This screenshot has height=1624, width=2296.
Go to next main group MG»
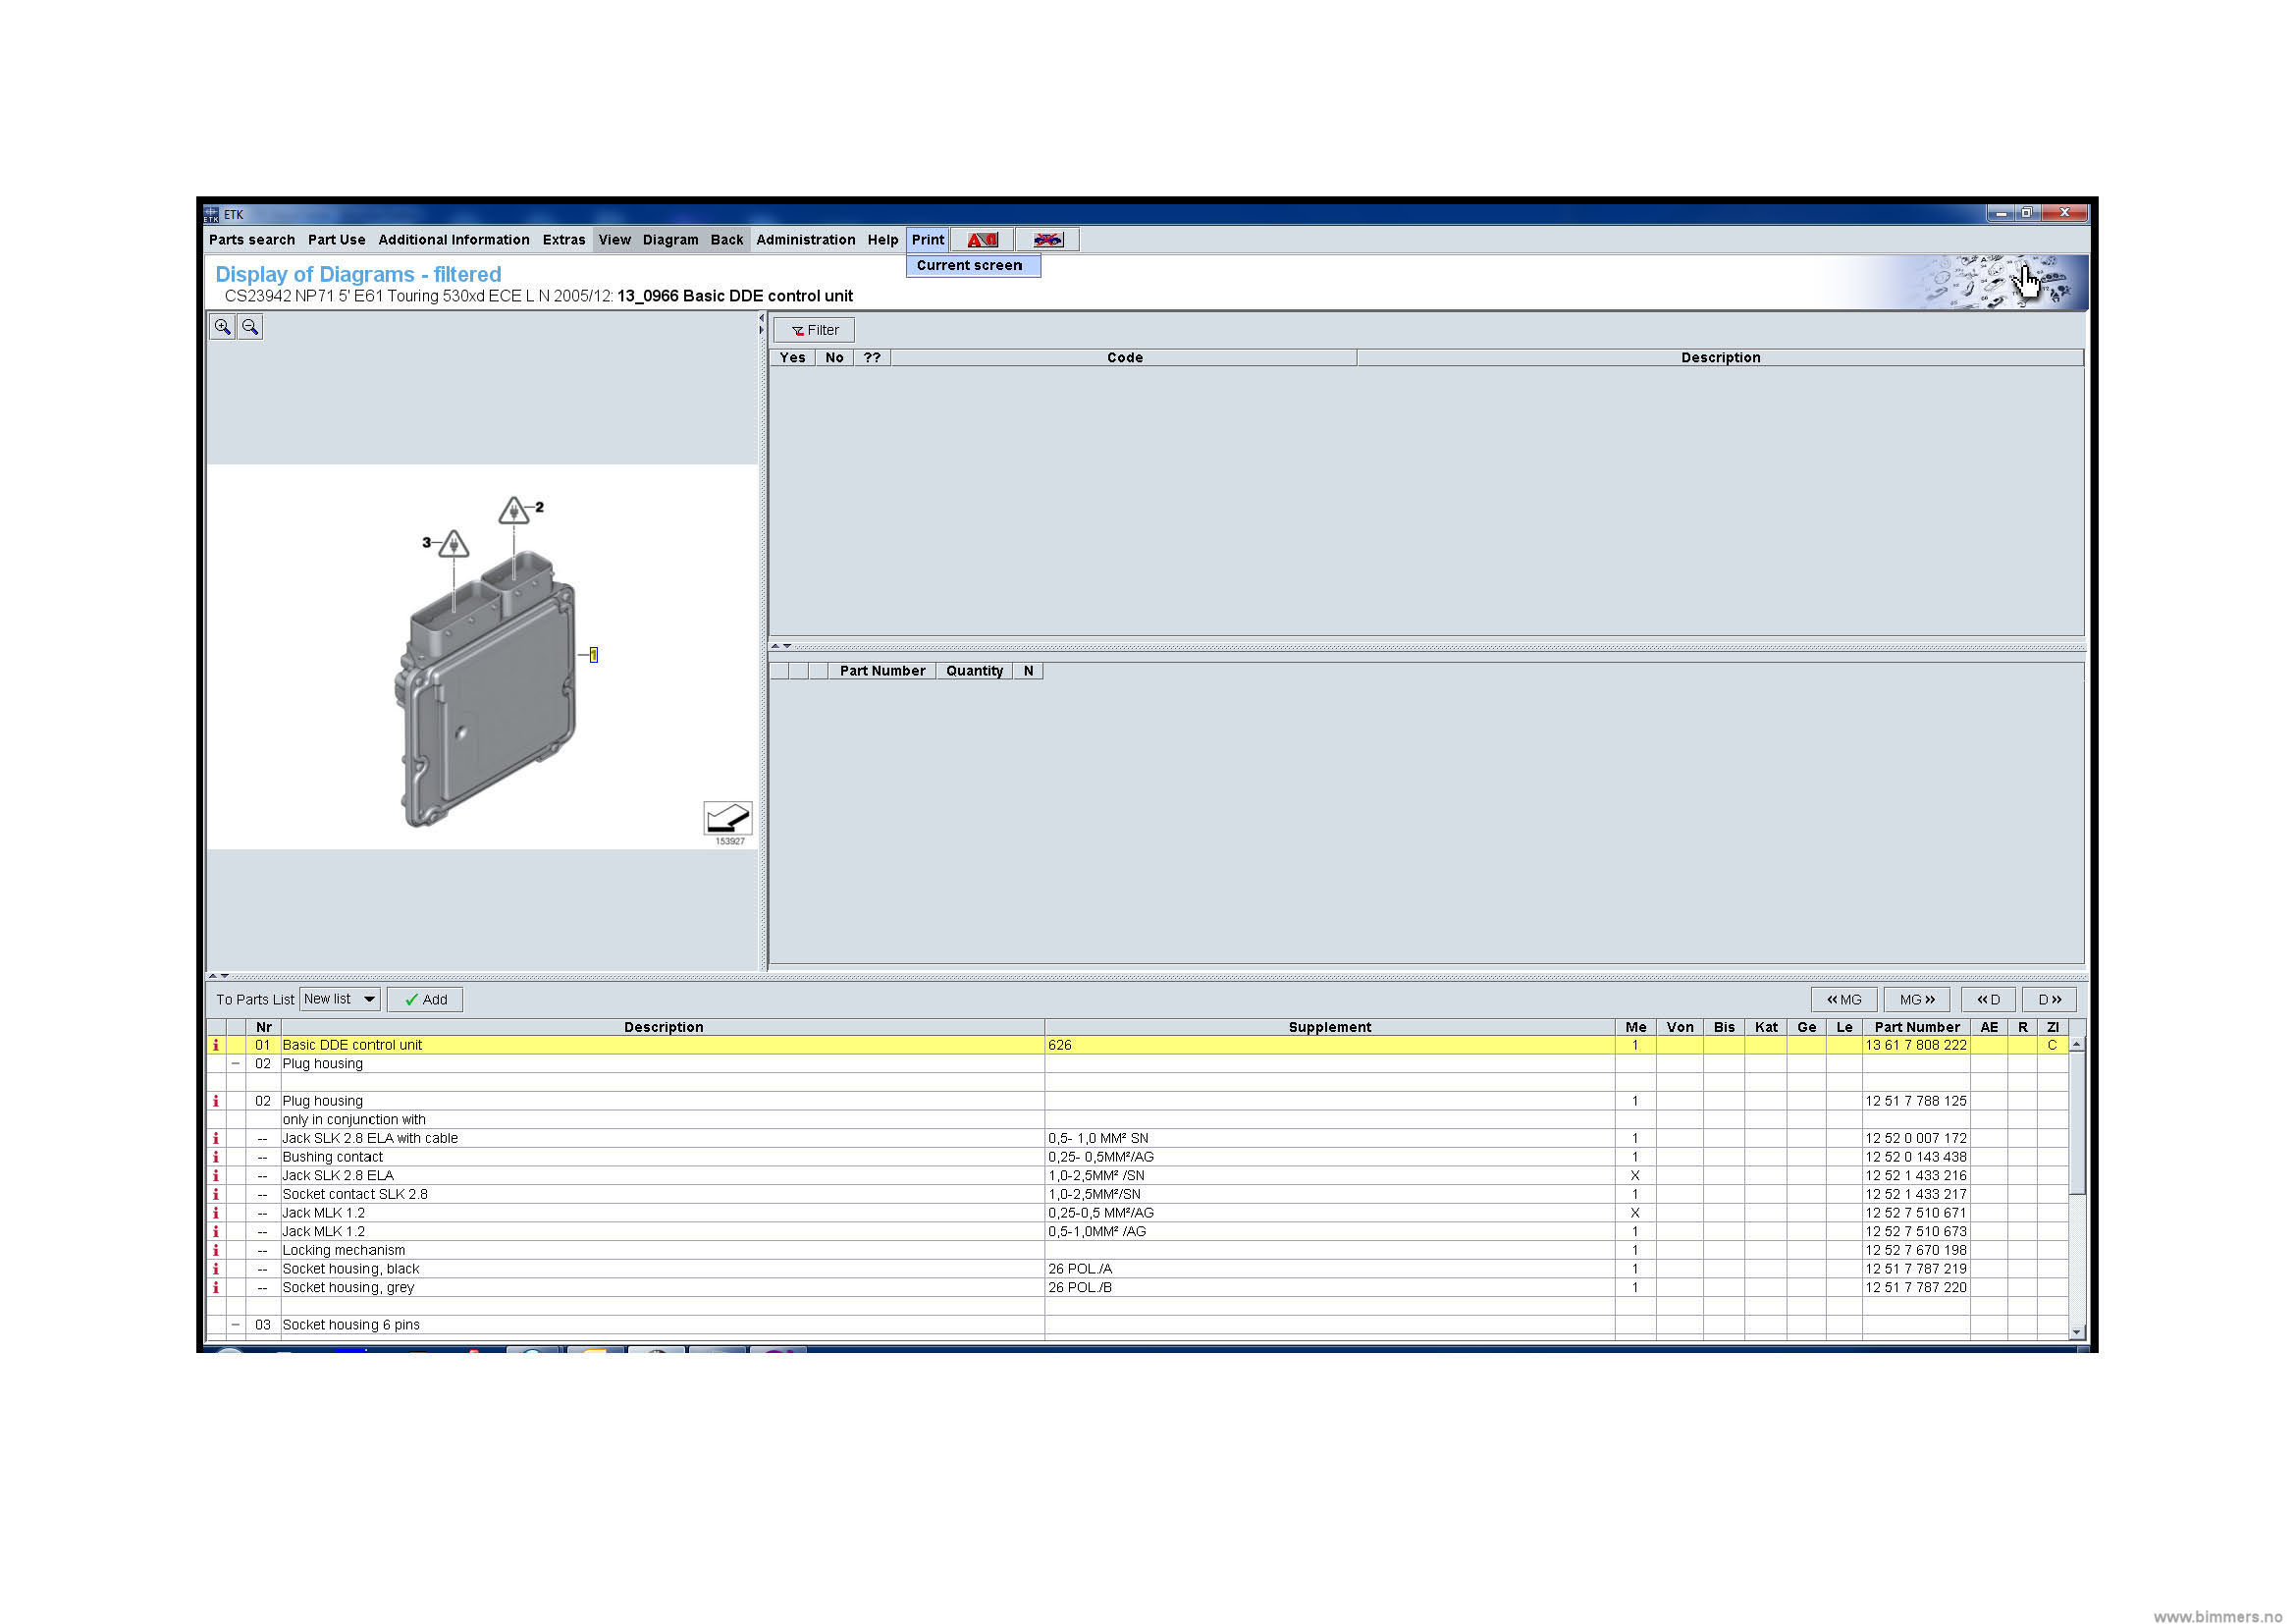tap(1917, 999)
